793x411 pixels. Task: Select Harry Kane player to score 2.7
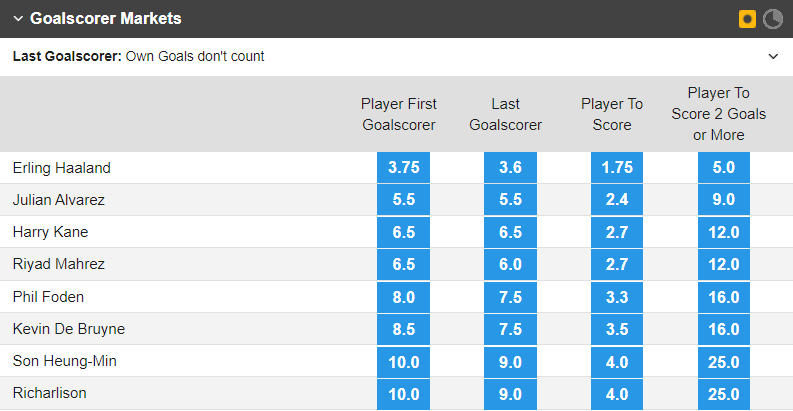pos(617,232)
